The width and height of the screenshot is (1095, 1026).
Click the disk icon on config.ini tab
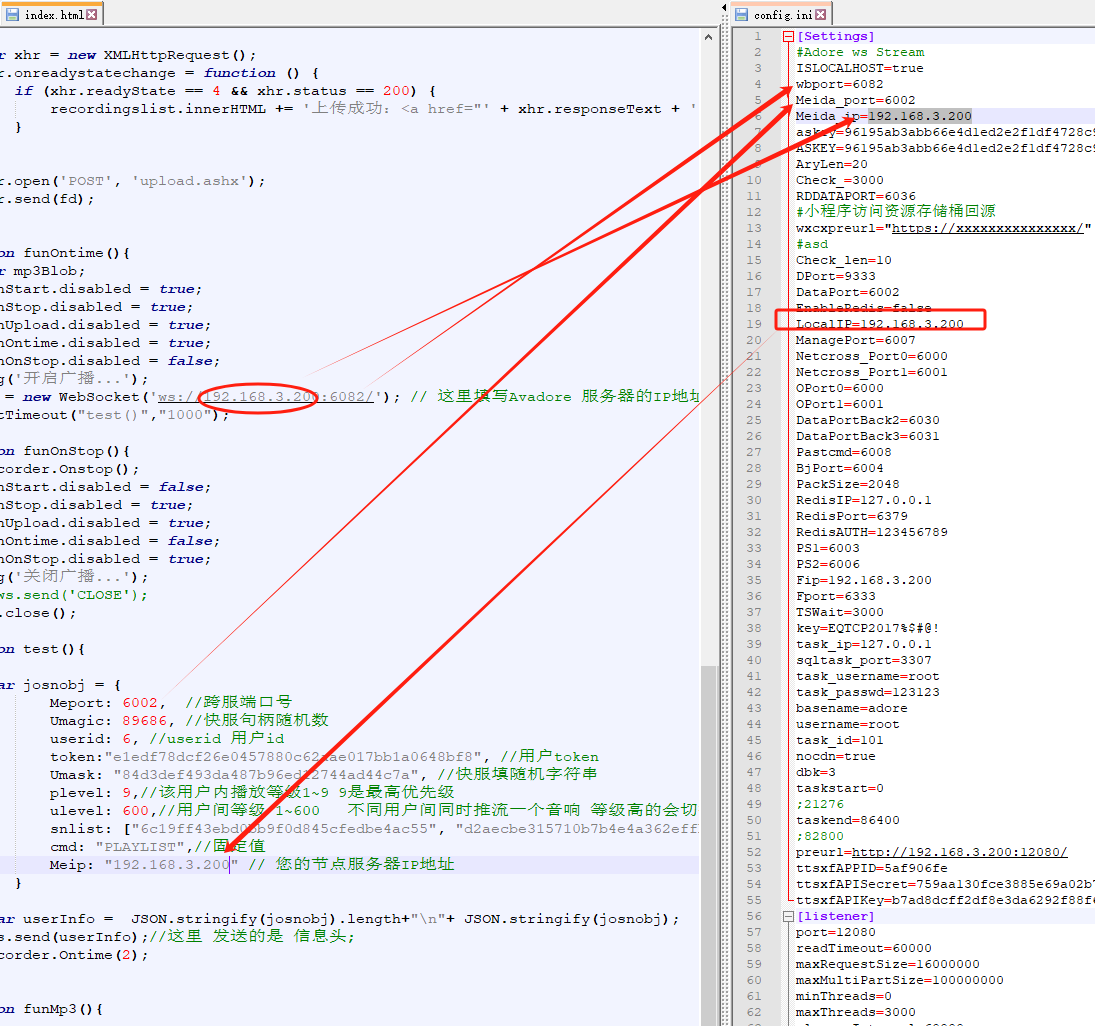(741, 14)
